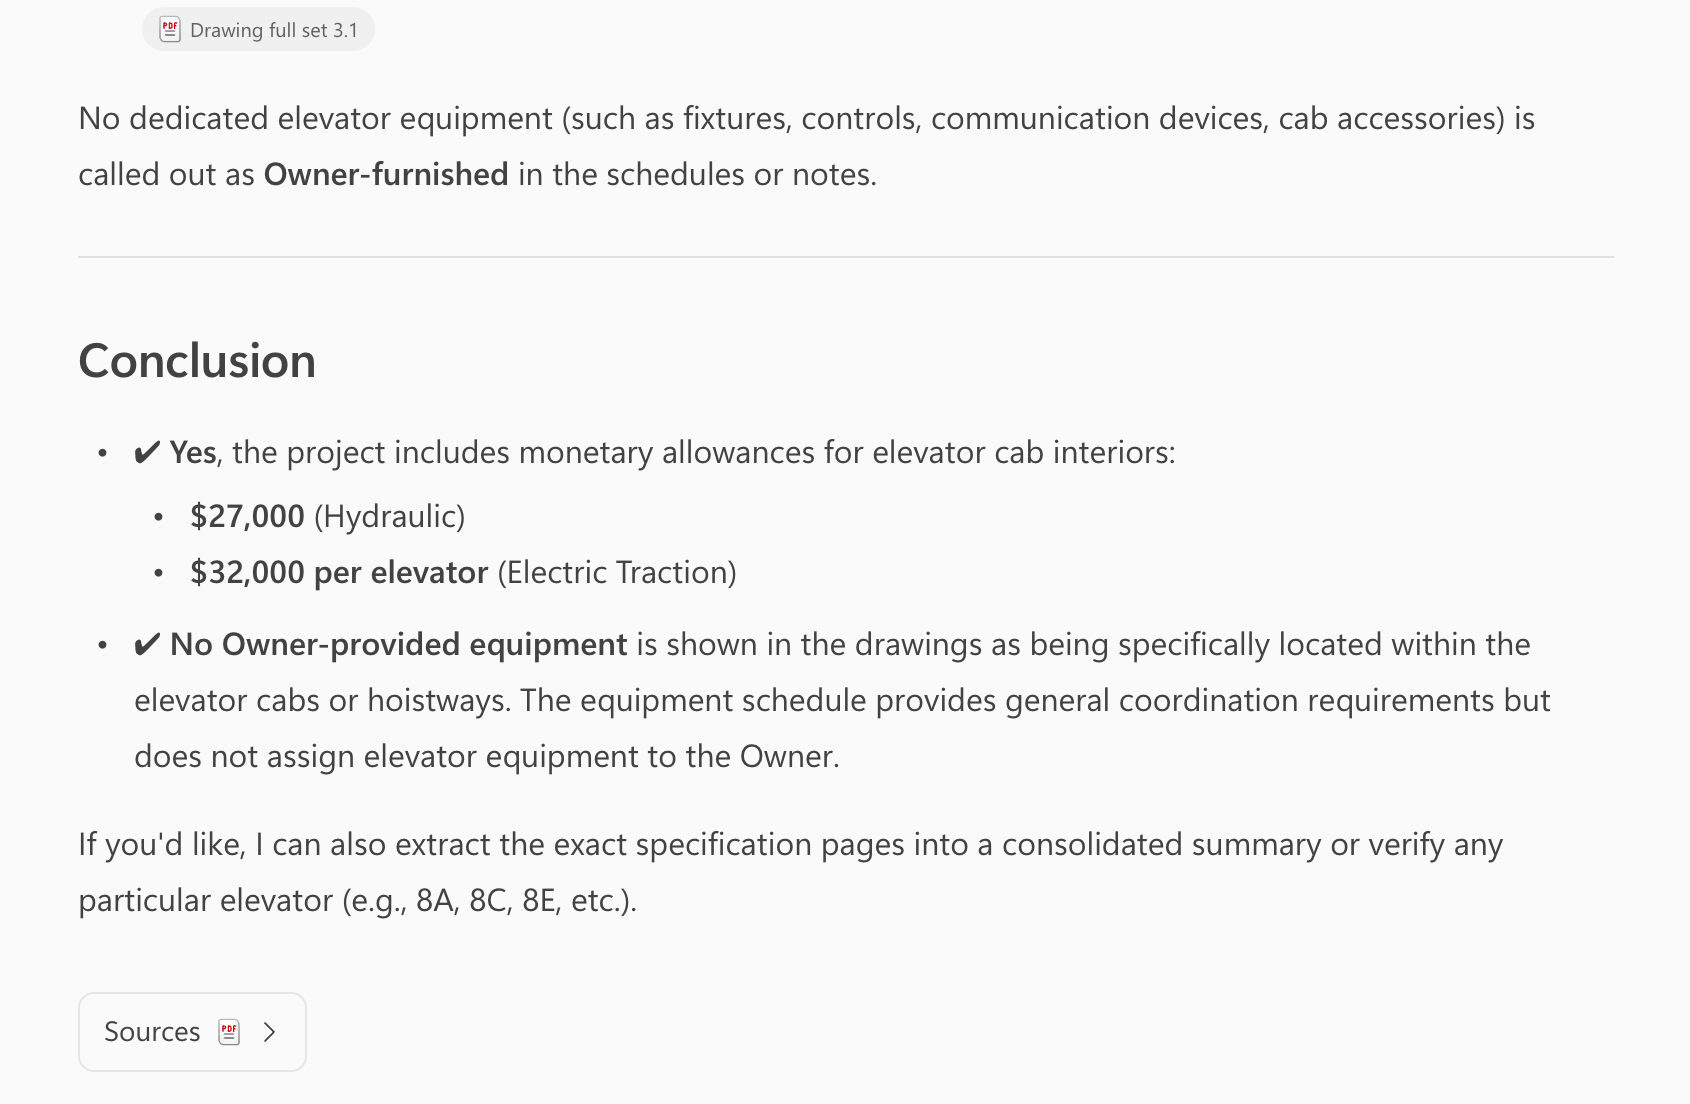The width and height of the screenshot is (1690, 1104).
Task: Open the Sources button
Action: tap(192, 1032)
